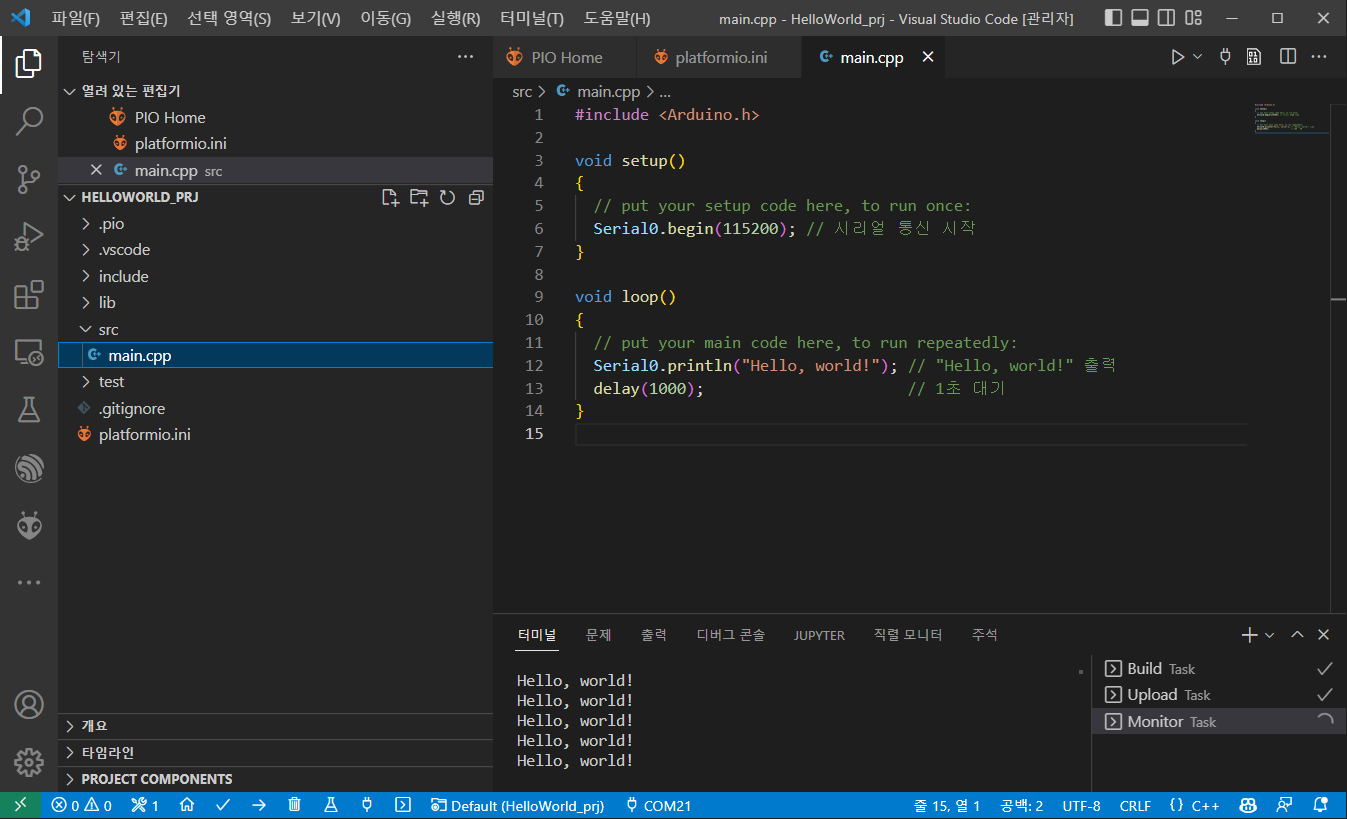Viewport: 1347px width, 819px height.
Task: Close the main.cpp editor tab
Action: [927, 57]
